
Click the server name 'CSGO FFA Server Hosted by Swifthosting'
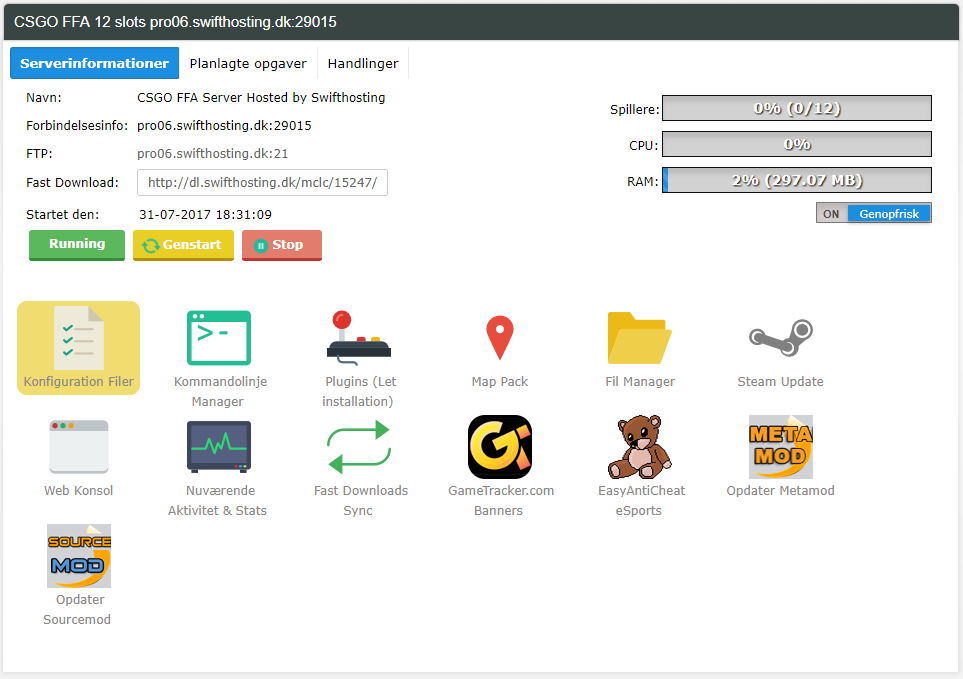(x=261, y=98)
